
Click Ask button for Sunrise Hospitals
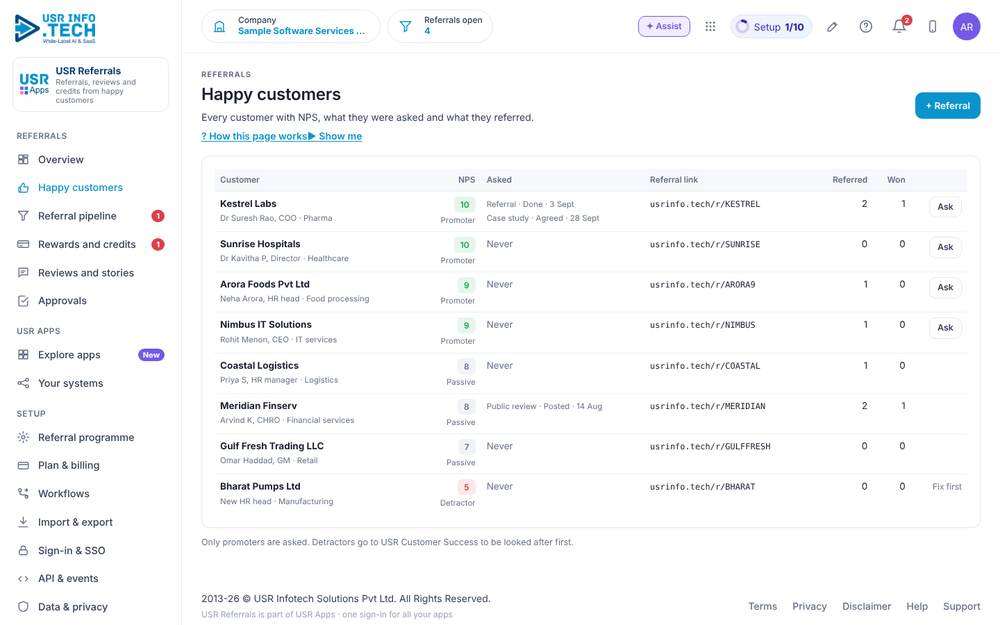click(945, 247)
